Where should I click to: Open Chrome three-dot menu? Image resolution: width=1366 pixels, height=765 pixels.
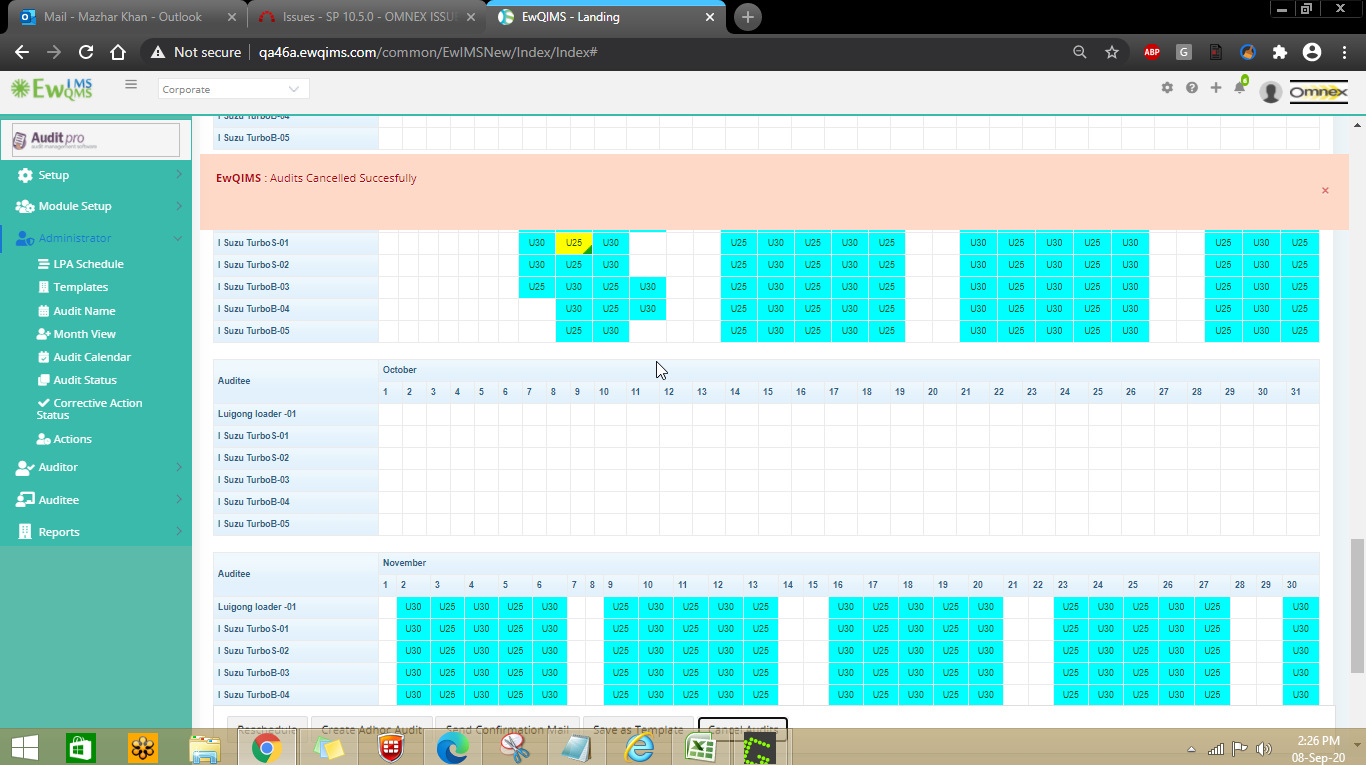coord(1343,52)
